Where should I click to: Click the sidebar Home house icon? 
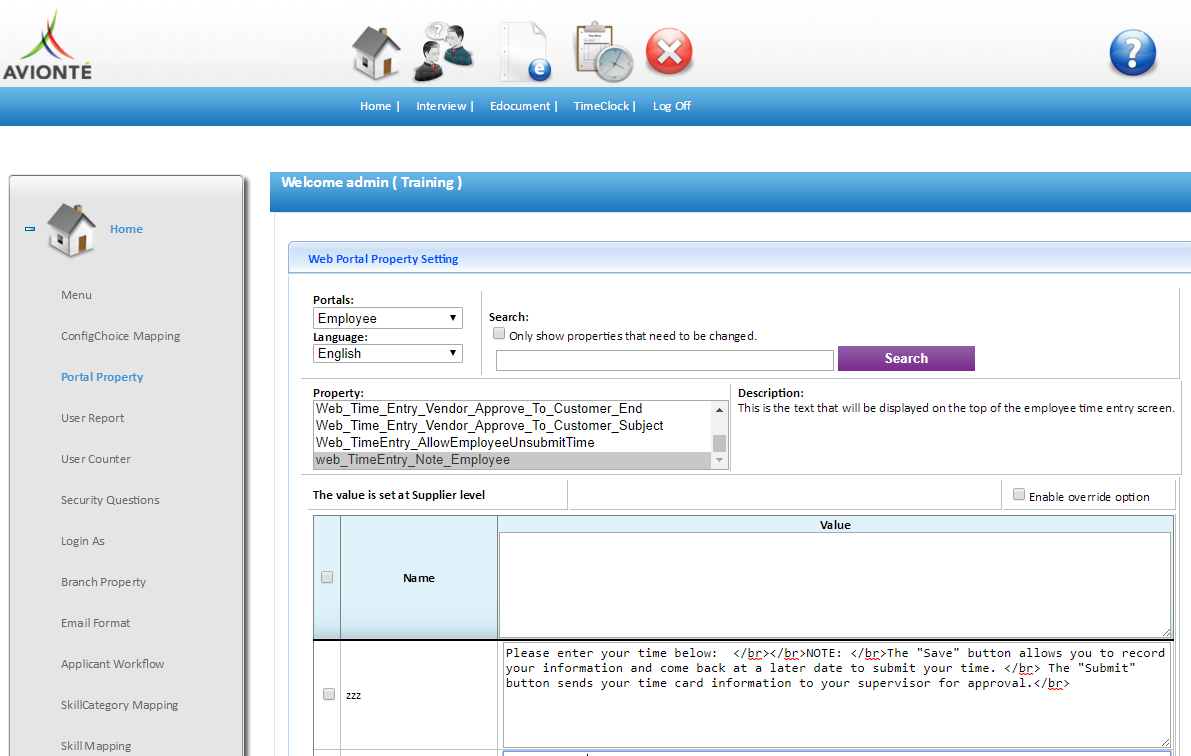(72, 229)
